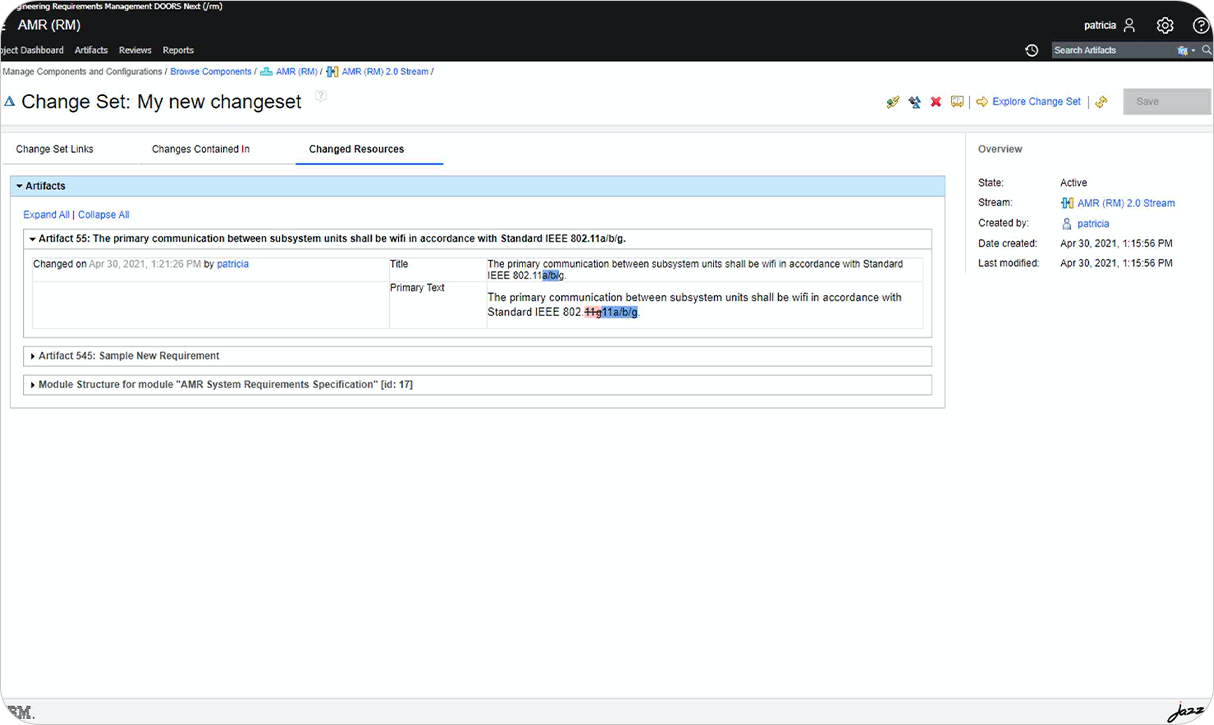The height and width of the screenshot is (725, 1214).
Task: Switch to Changes Contained In tab
Action: [201, 149]
